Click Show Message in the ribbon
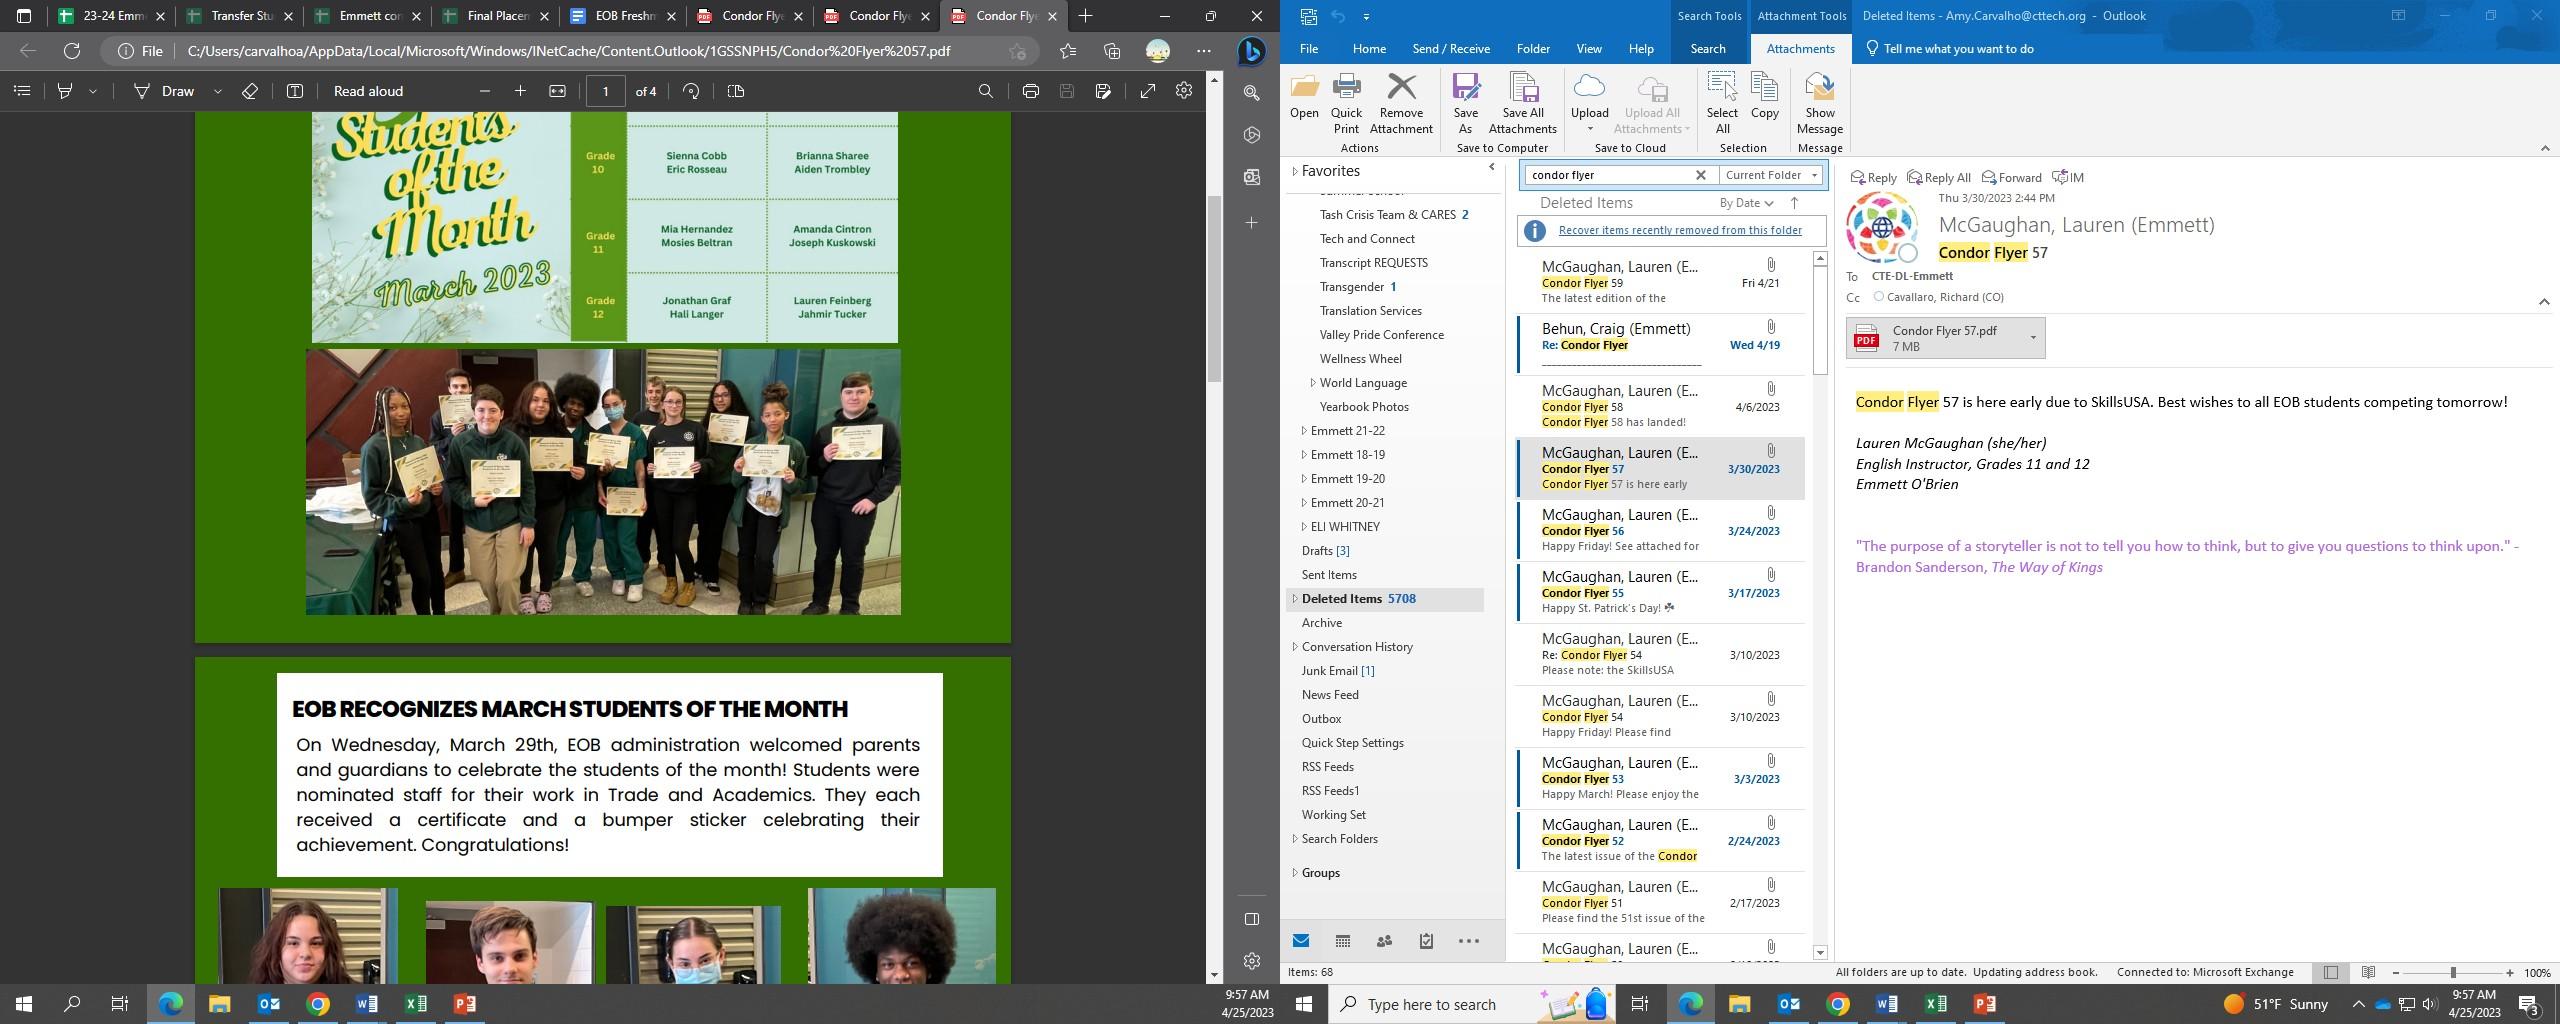 coord(1819,104)
